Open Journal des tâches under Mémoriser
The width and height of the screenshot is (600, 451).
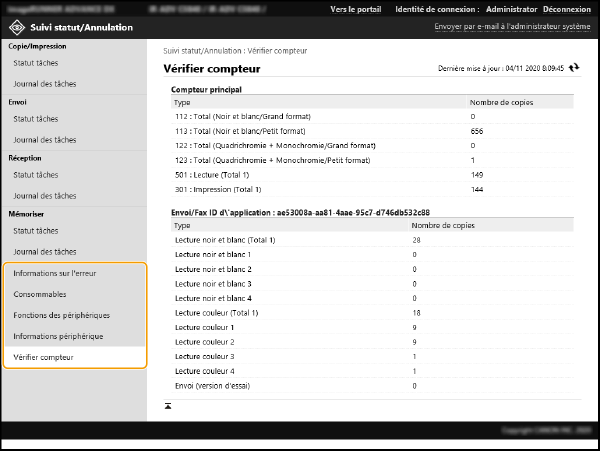pos(44,251)
